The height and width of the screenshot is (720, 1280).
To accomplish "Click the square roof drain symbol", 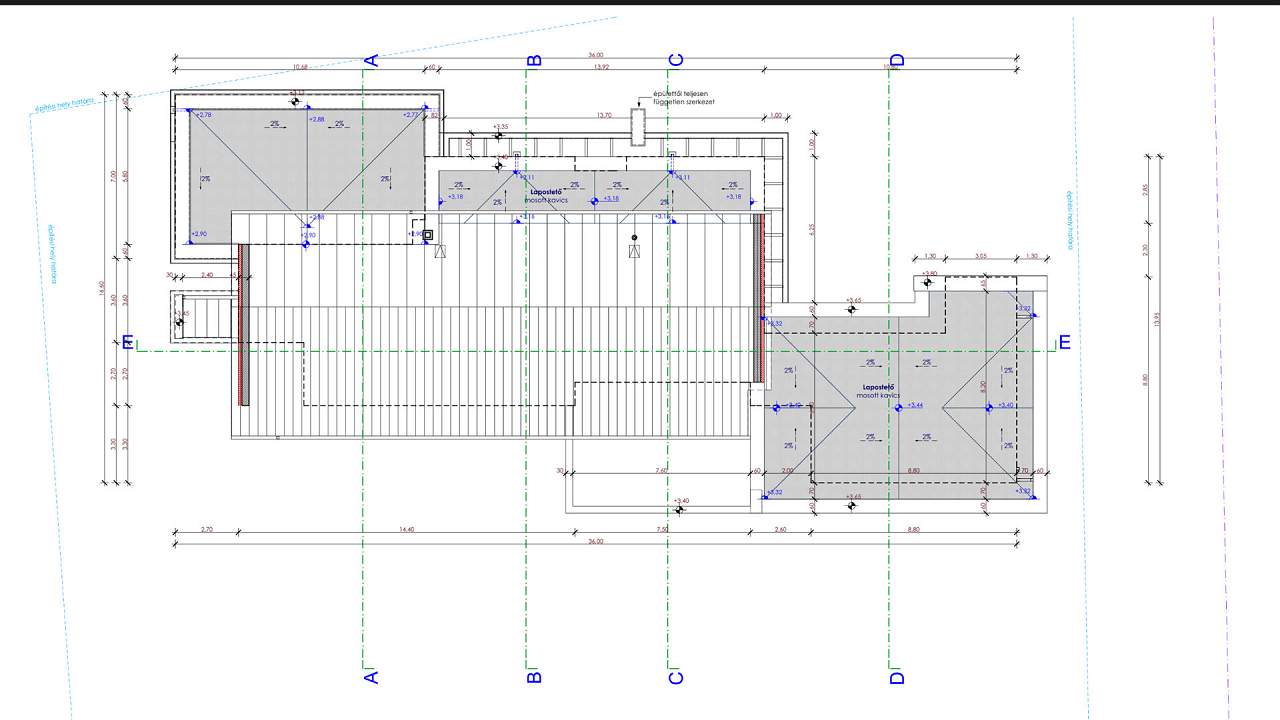I will [x=428, y=235].
